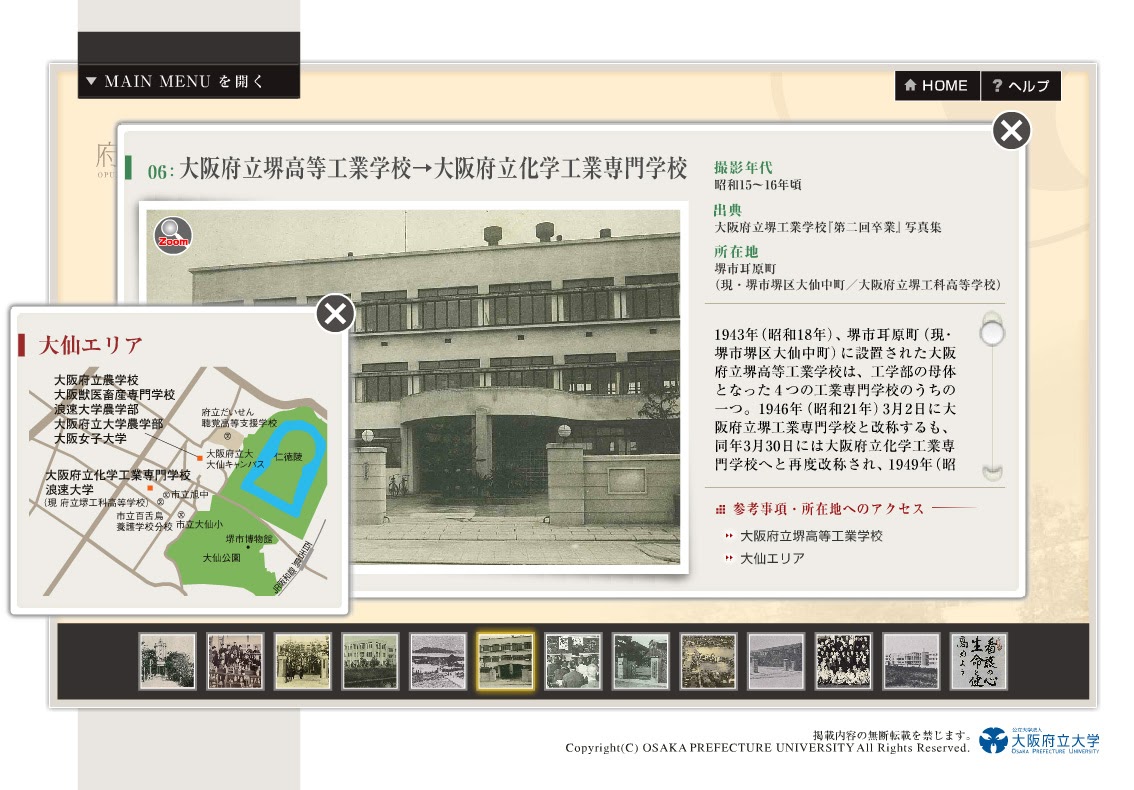Viewport: 1134px width, 790px height.
Task: Select the aerial landscape thumbnail in the filmstrip
Action: coord(438,660)
